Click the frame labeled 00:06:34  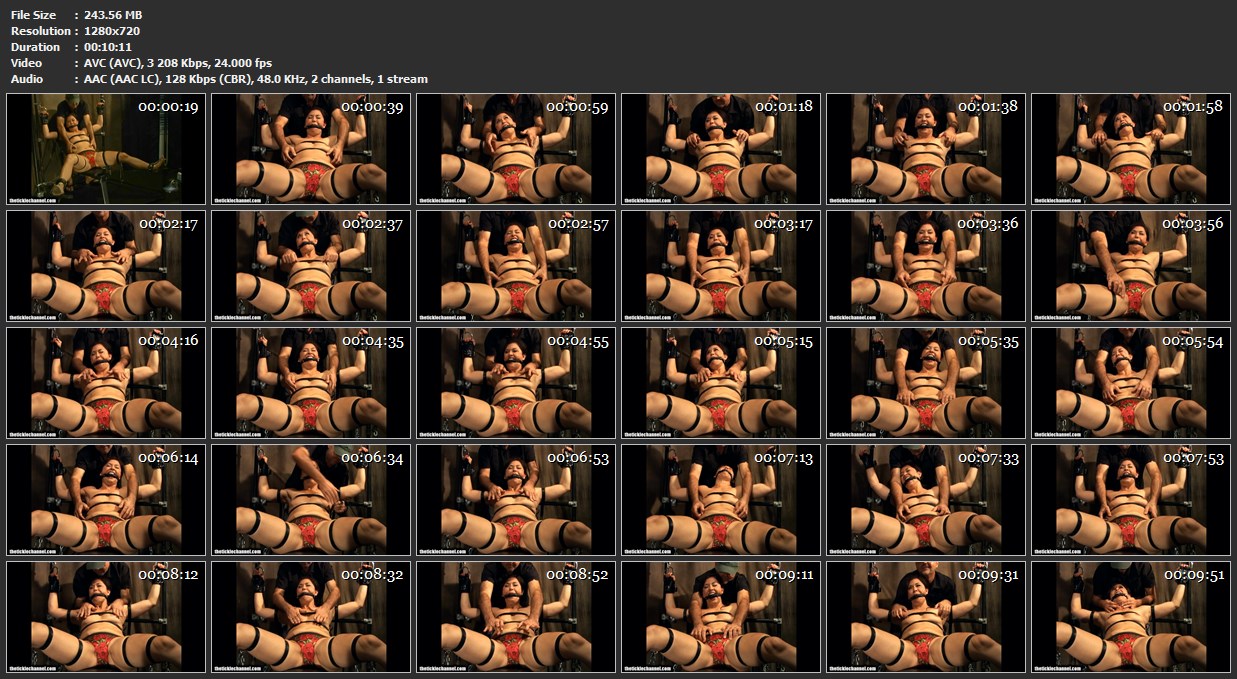coord(310,500)
